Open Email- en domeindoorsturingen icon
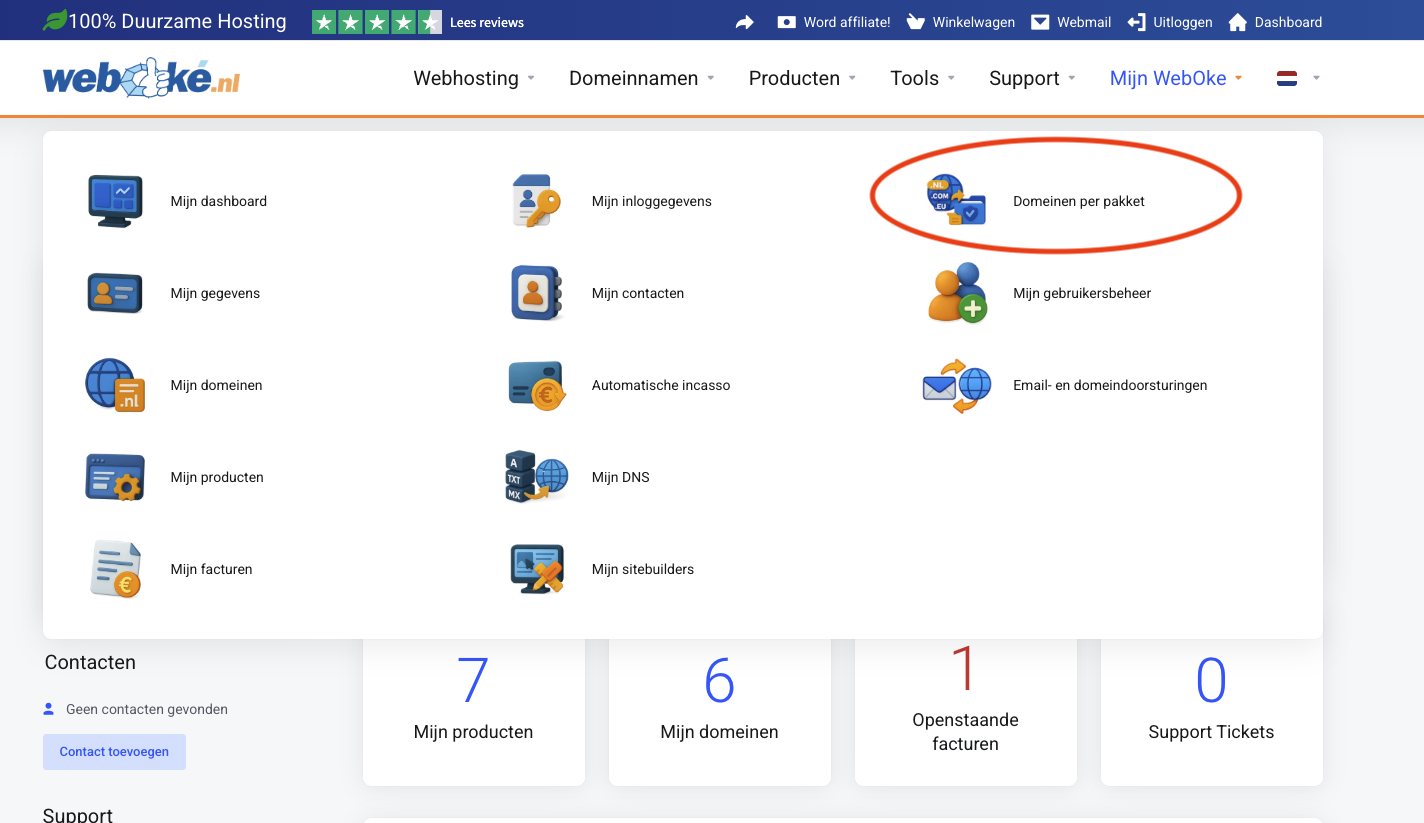 (x=957, y=385)
